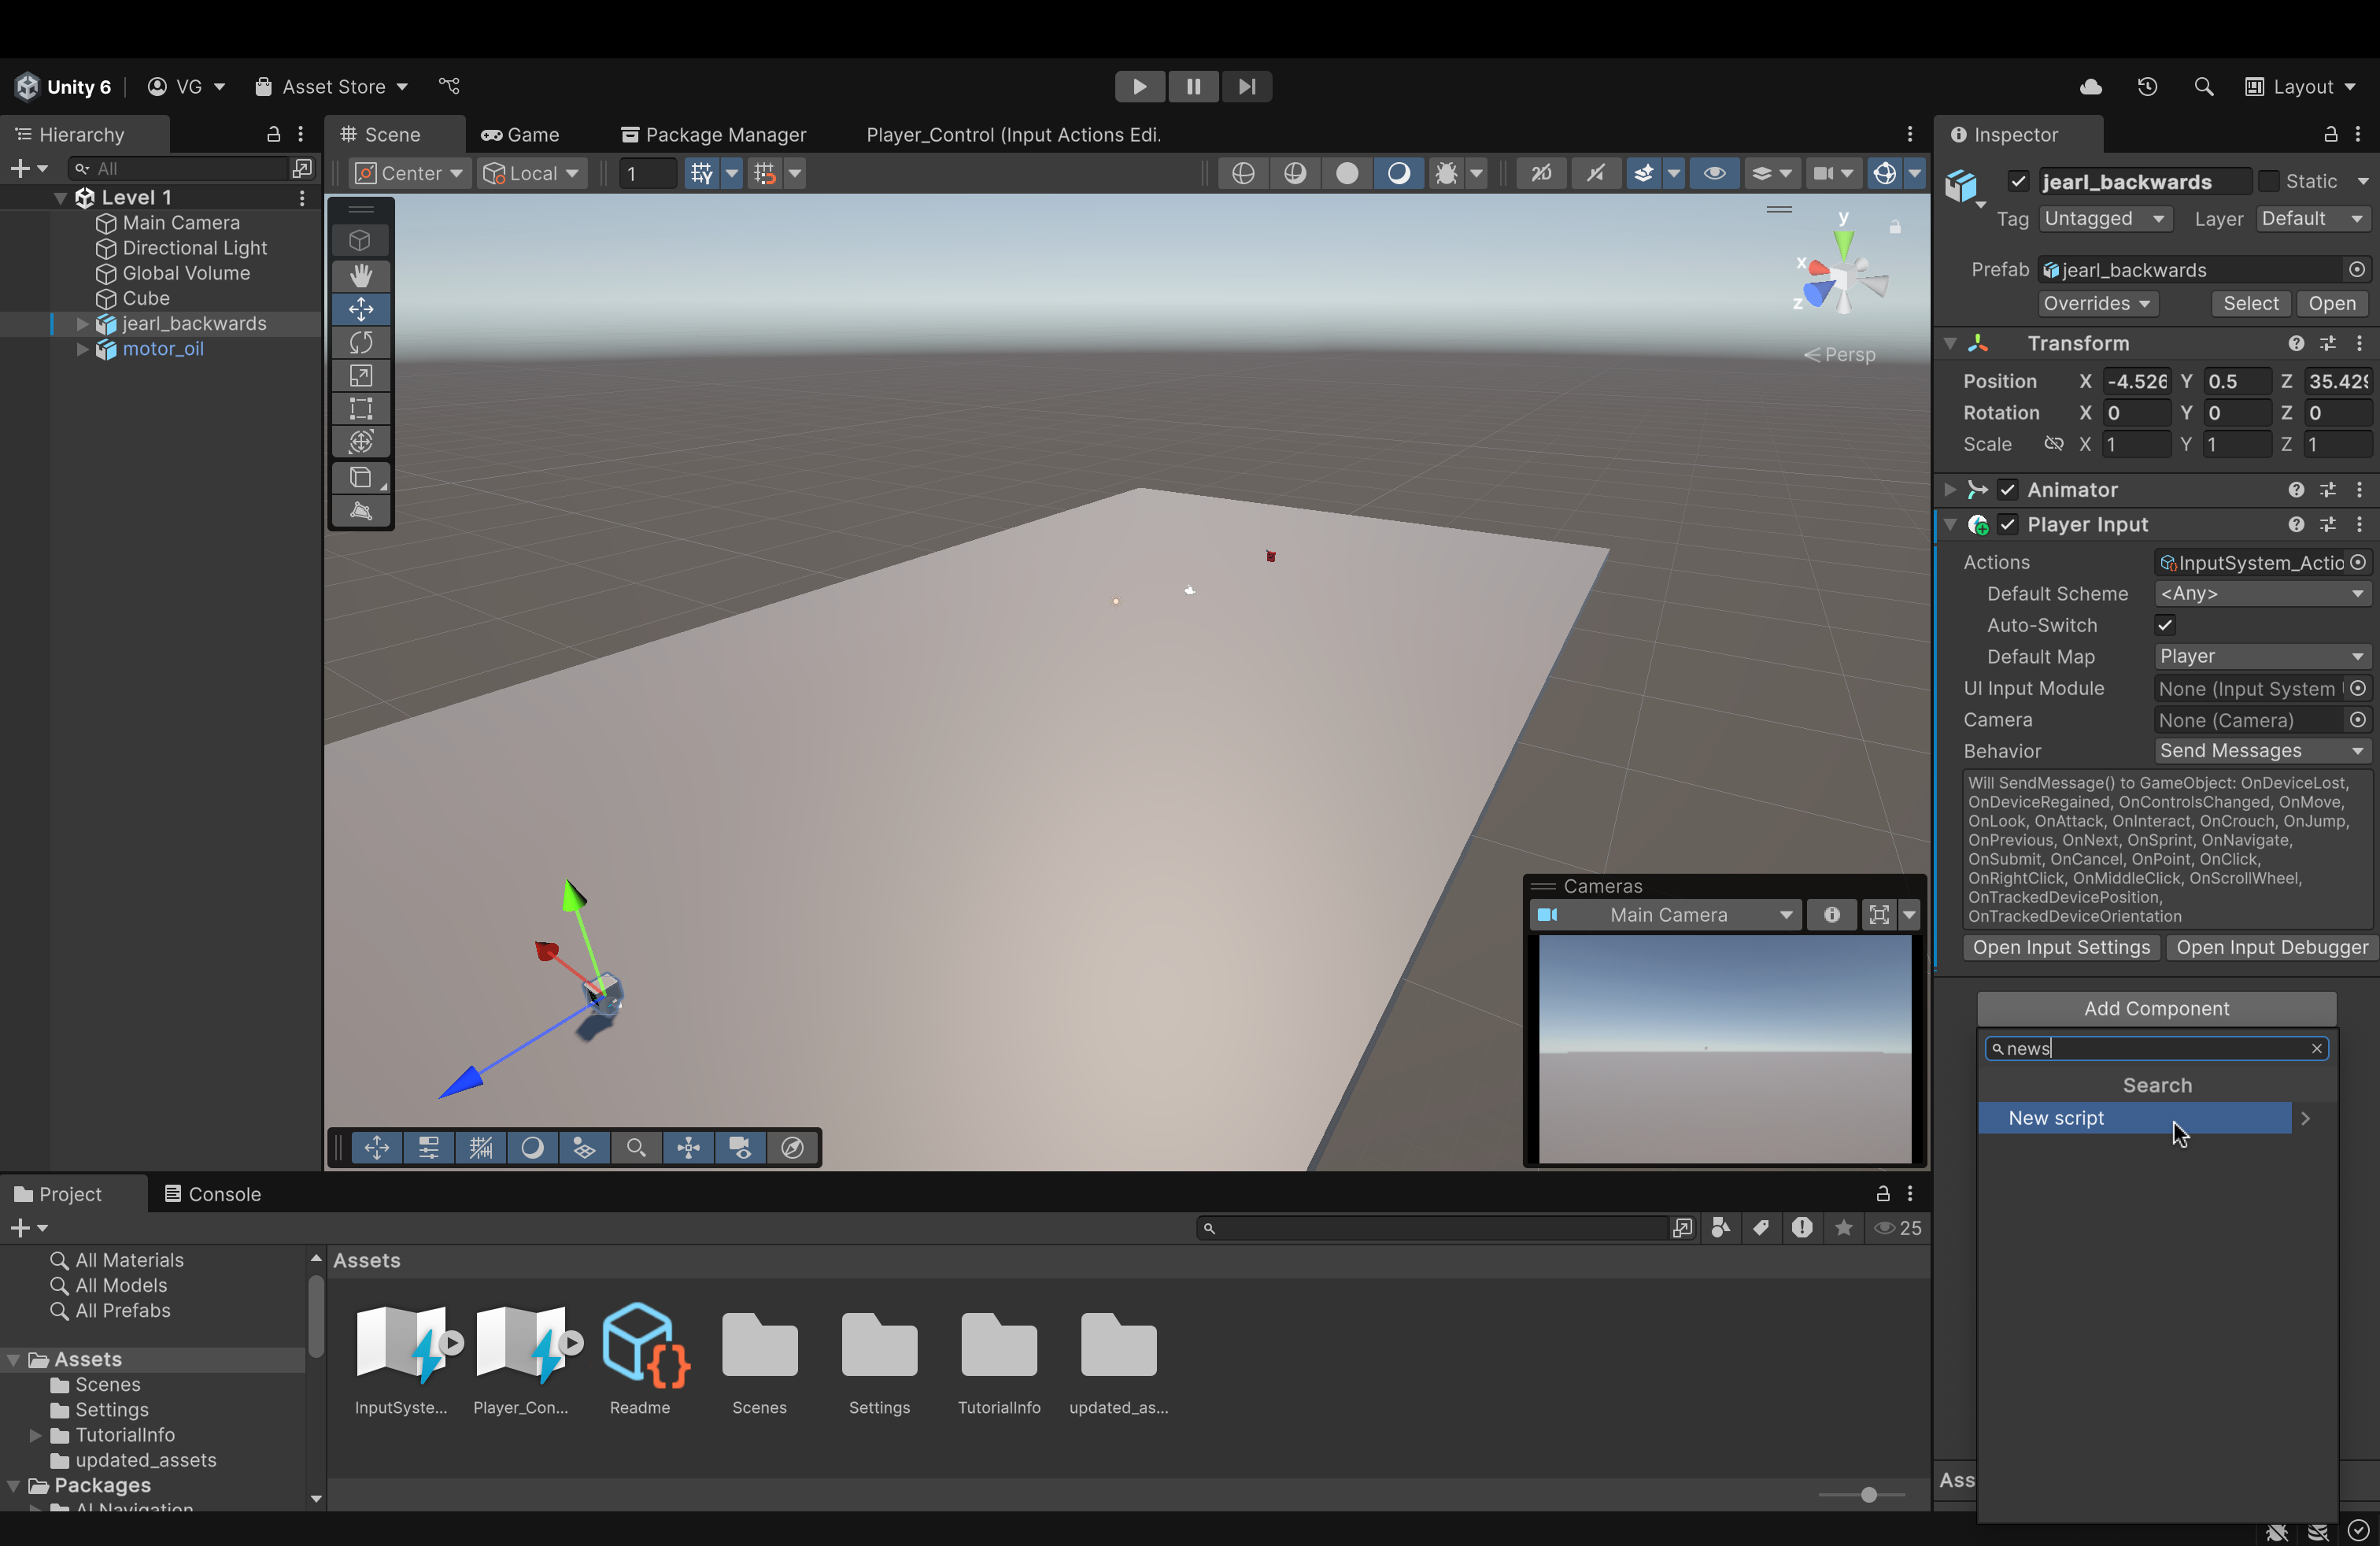Open the Default Map Player dropdown
The height and width of the screenshot is (1546, 2380).
2261,657
